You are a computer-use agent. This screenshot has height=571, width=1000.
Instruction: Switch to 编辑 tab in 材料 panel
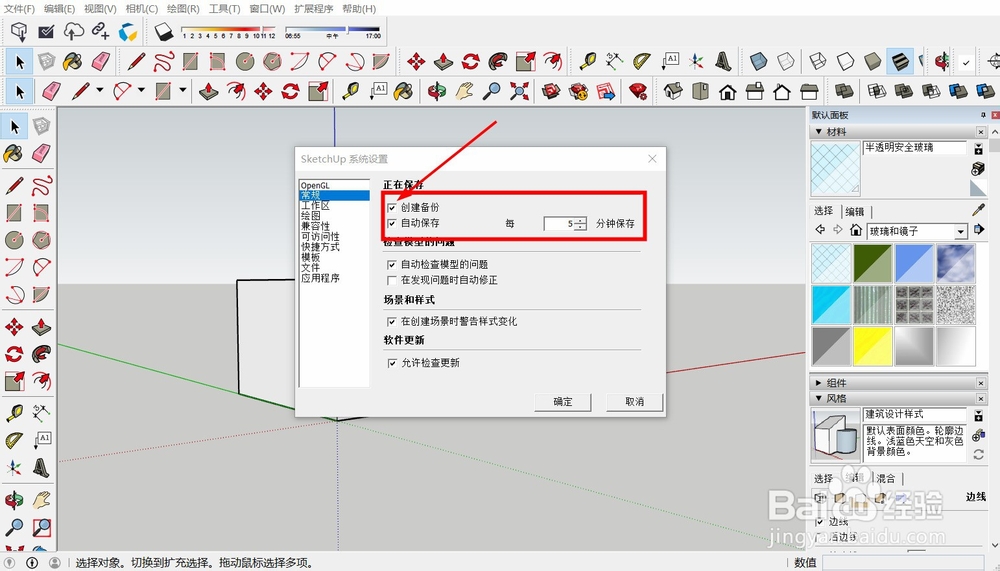(855, 212)
